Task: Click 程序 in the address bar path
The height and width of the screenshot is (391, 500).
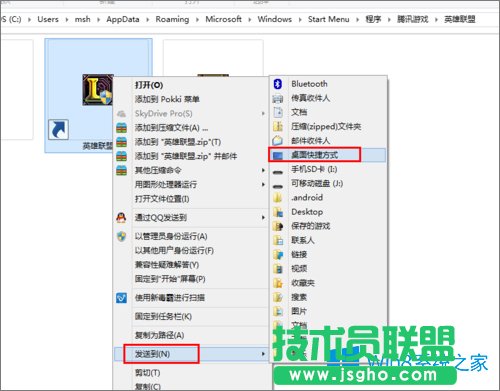Action: (x=373, y=19)
